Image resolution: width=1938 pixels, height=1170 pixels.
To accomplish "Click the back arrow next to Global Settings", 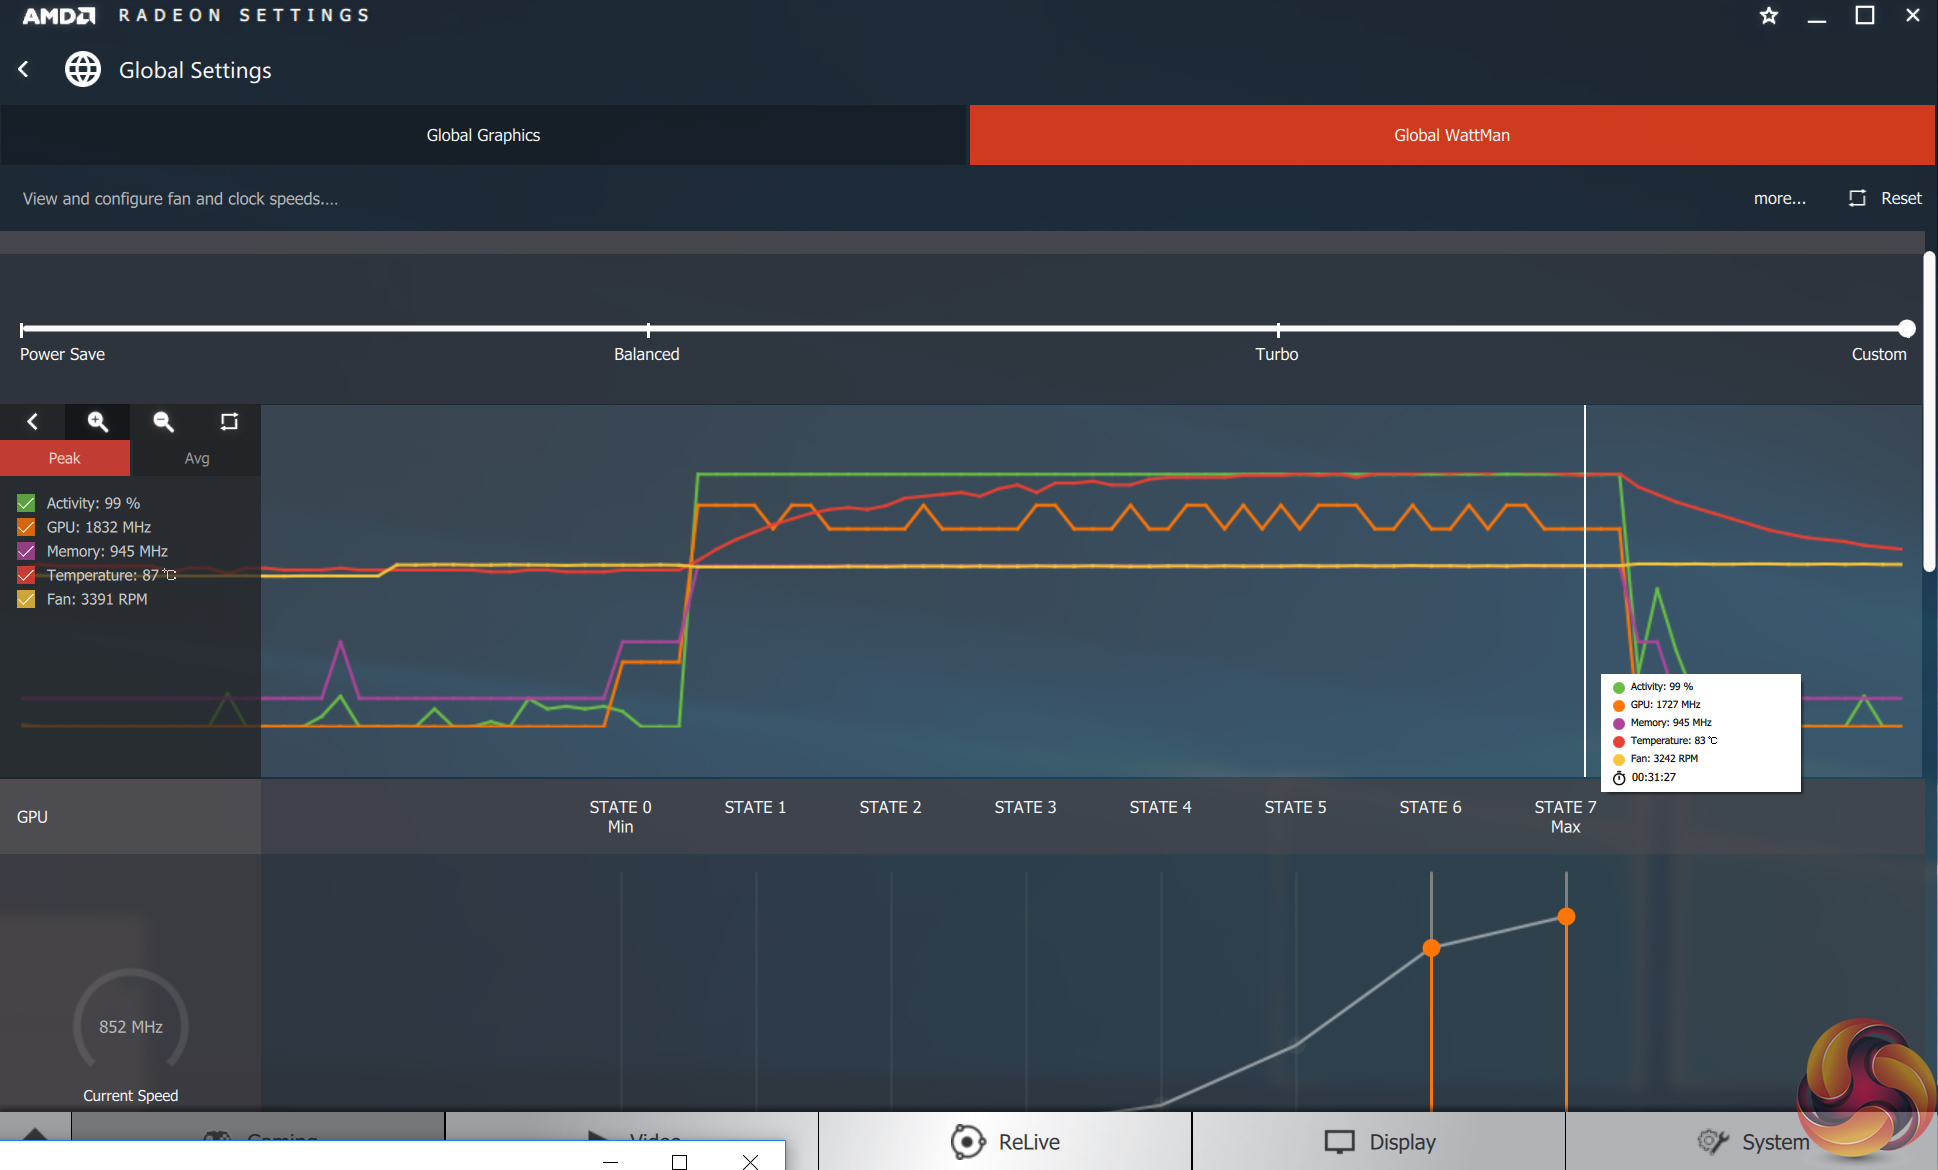I will [x=24, y=69].
